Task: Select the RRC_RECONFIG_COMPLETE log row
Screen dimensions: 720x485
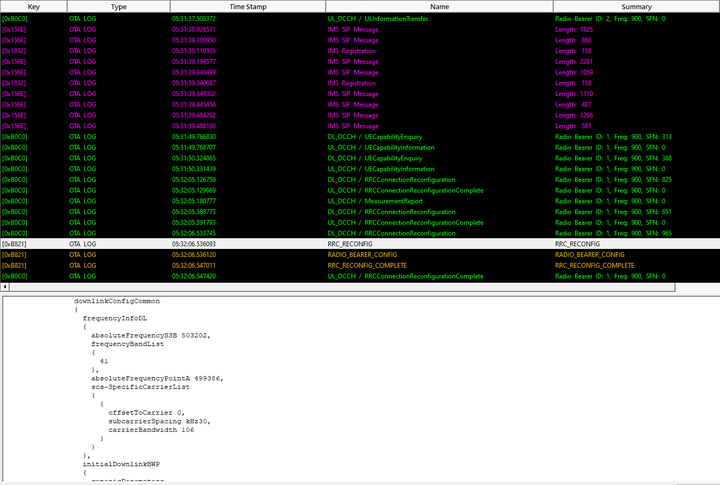Action: (x=360, y=265)
